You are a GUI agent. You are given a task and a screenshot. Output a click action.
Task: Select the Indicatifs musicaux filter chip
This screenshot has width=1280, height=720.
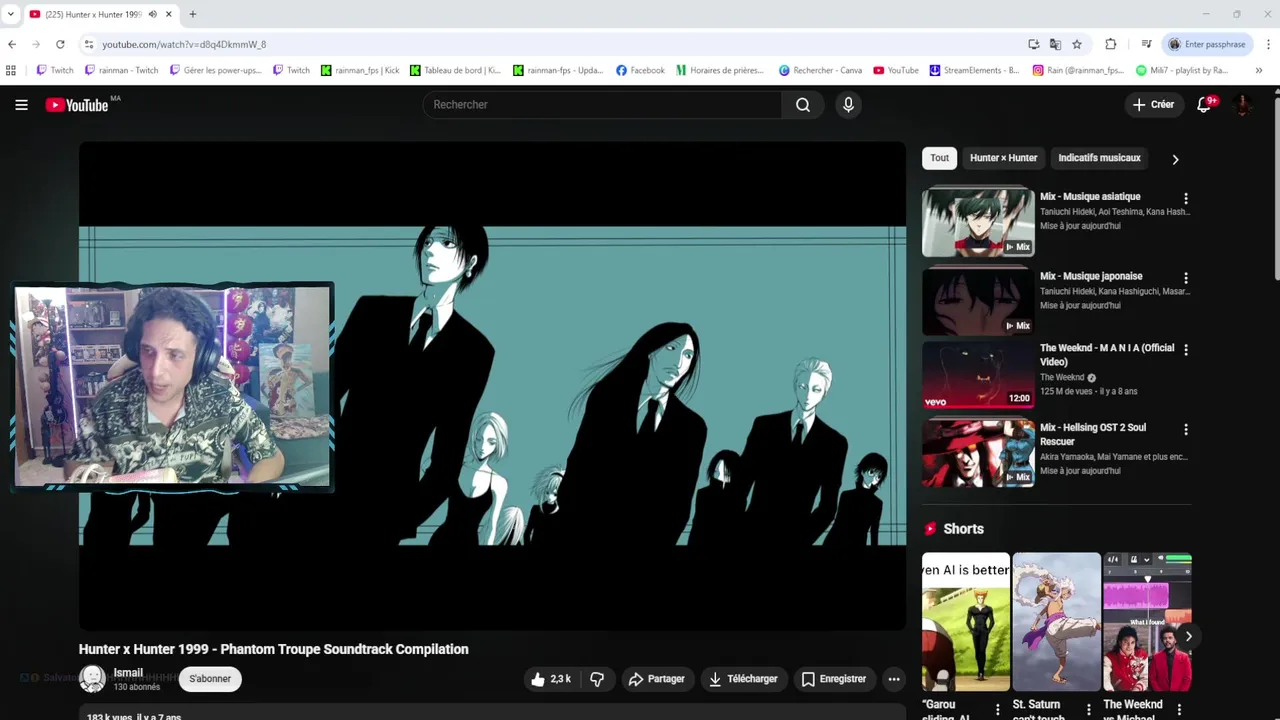pos(1099,158)
